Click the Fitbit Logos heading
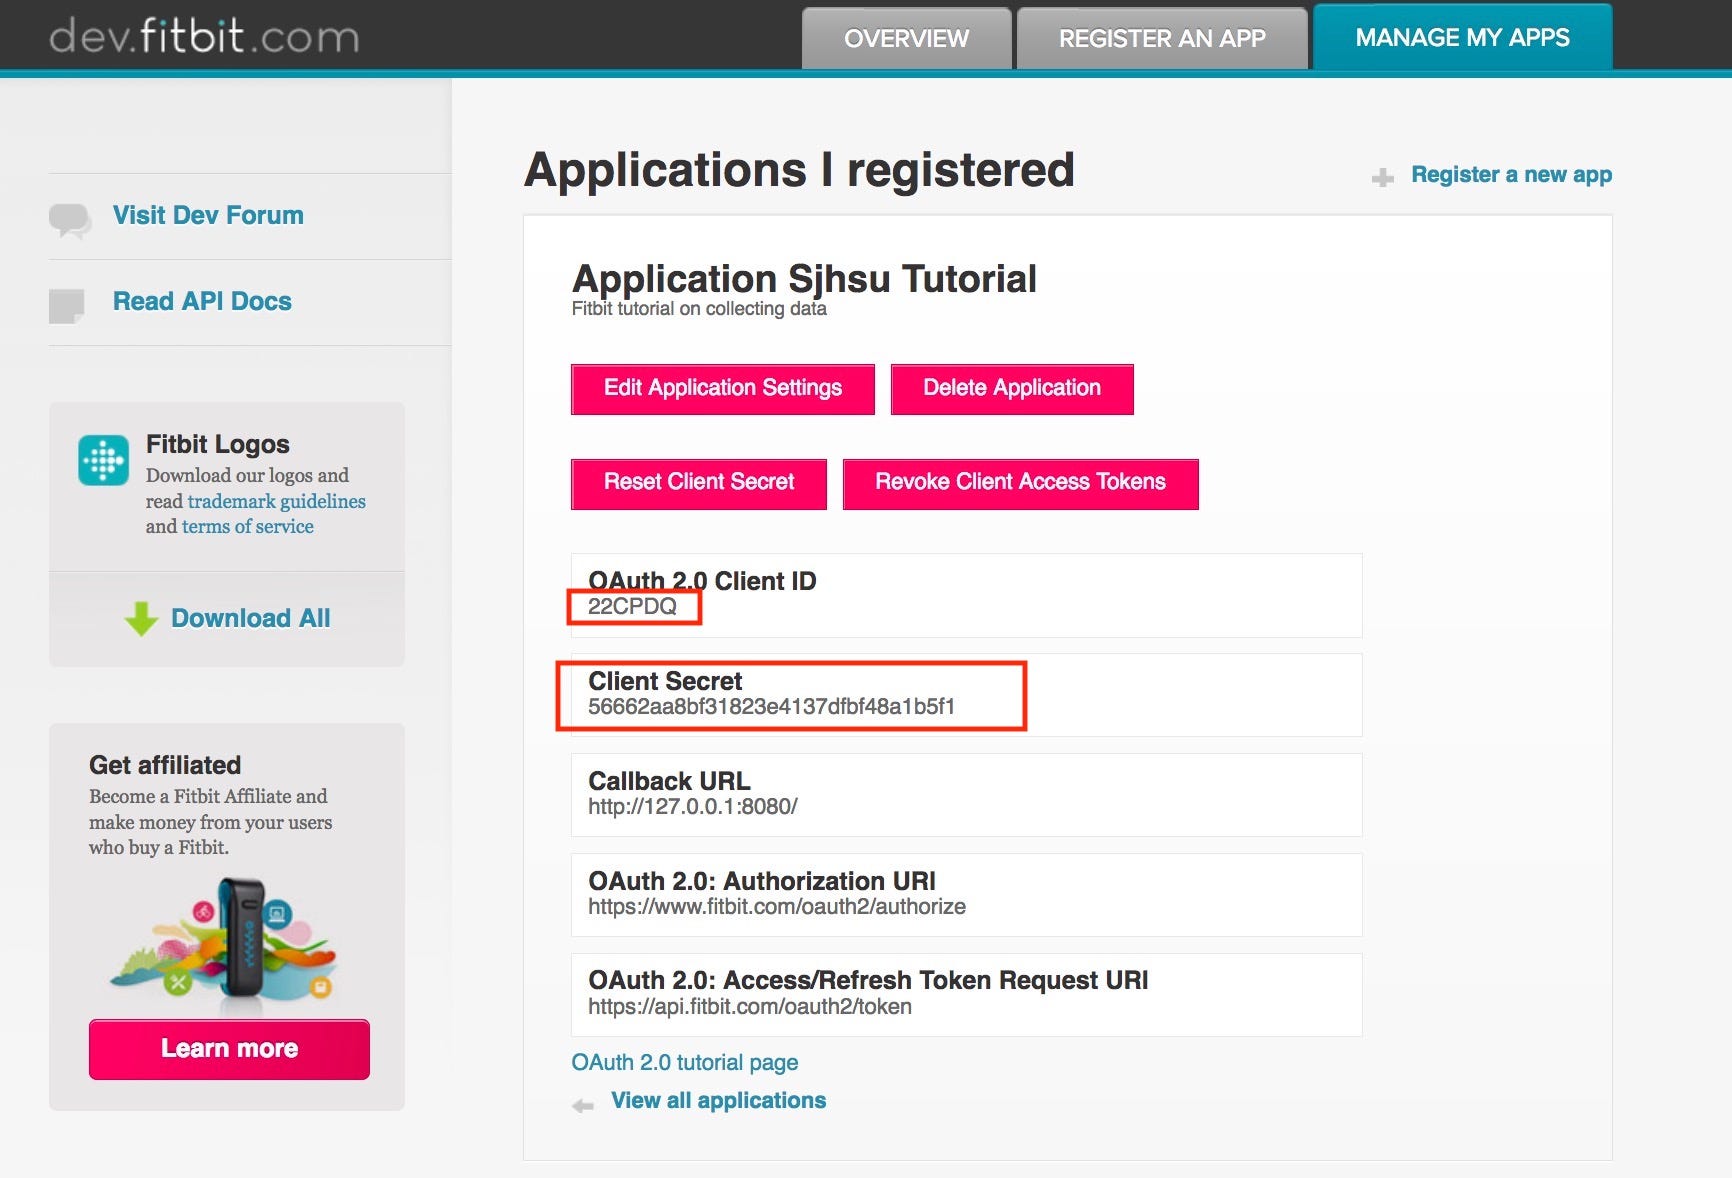Screen dimensions: 1732x1178 (x=218, y=444)
